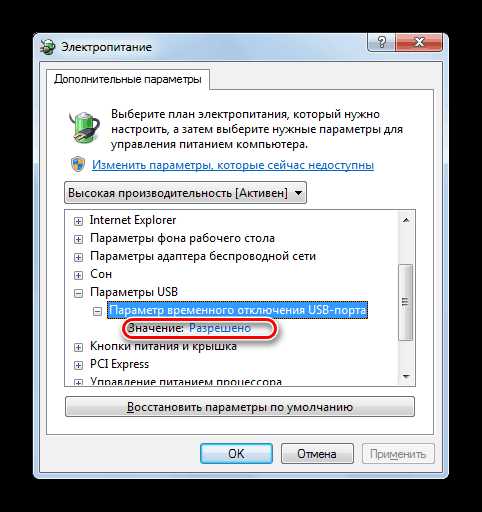Select the Дополнительные параметры tab
Image resolution: width=482 pixels, height=512 pixels.
tap(128, 79)
